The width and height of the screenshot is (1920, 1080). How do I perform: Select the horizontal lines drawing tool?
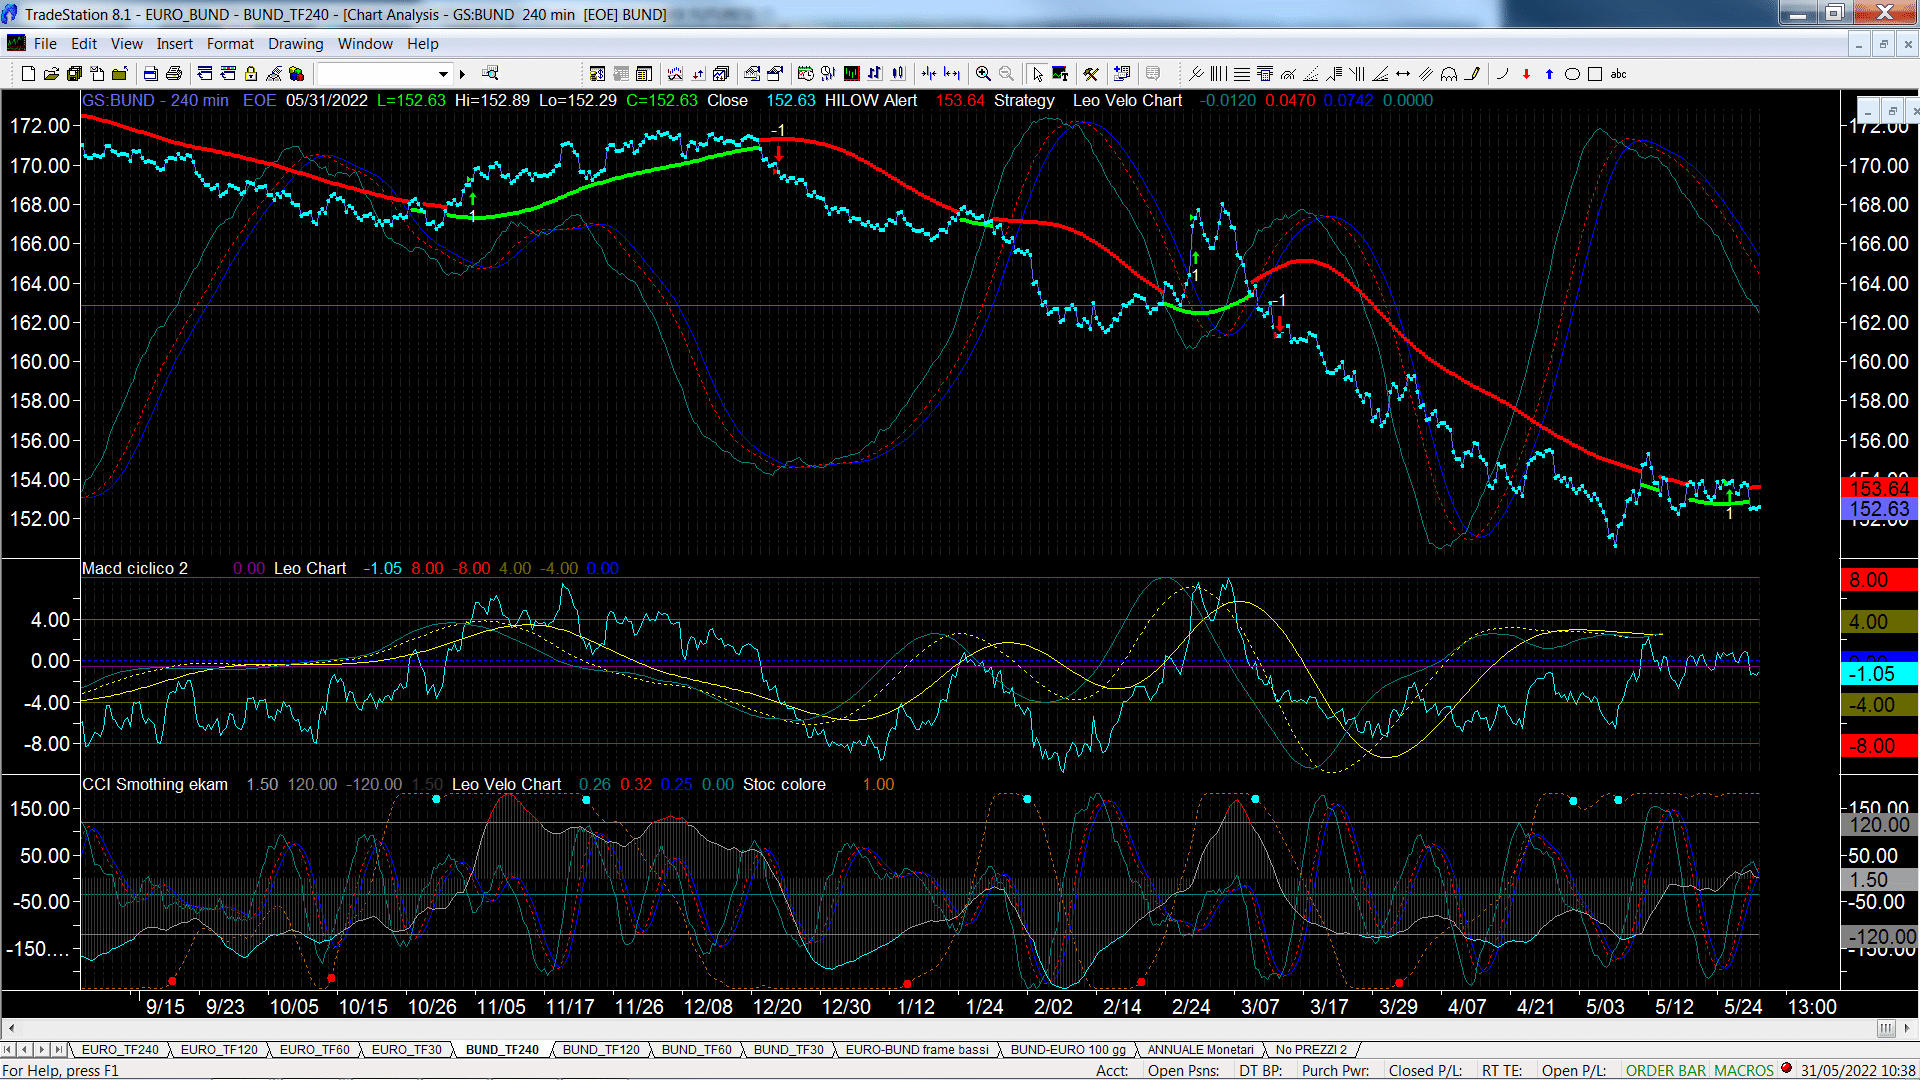(x=1242, y=73)
